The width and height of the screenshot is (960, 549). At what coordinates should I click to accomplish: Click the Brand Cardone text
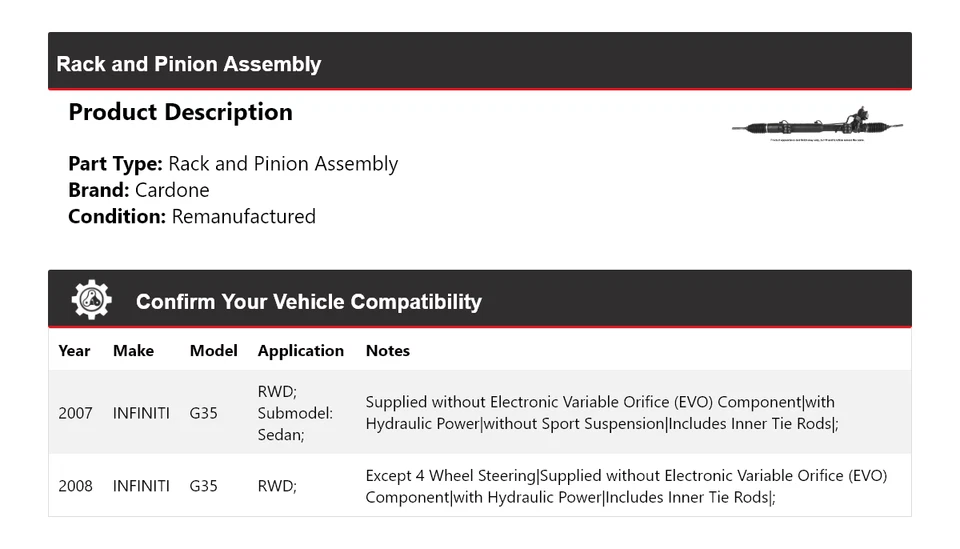pos(139,190)
